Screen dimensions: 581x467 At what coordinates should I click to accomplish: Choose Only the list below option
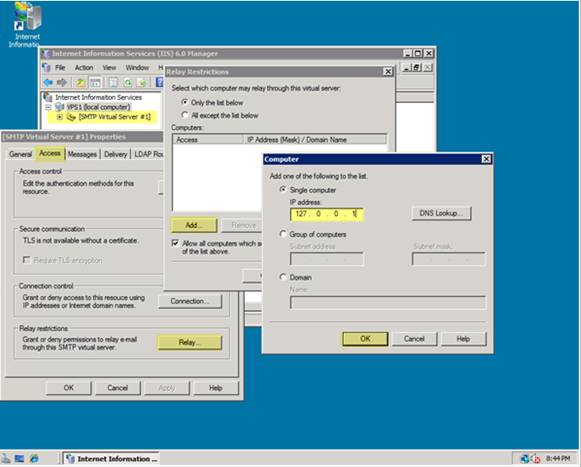click(184, 102)
